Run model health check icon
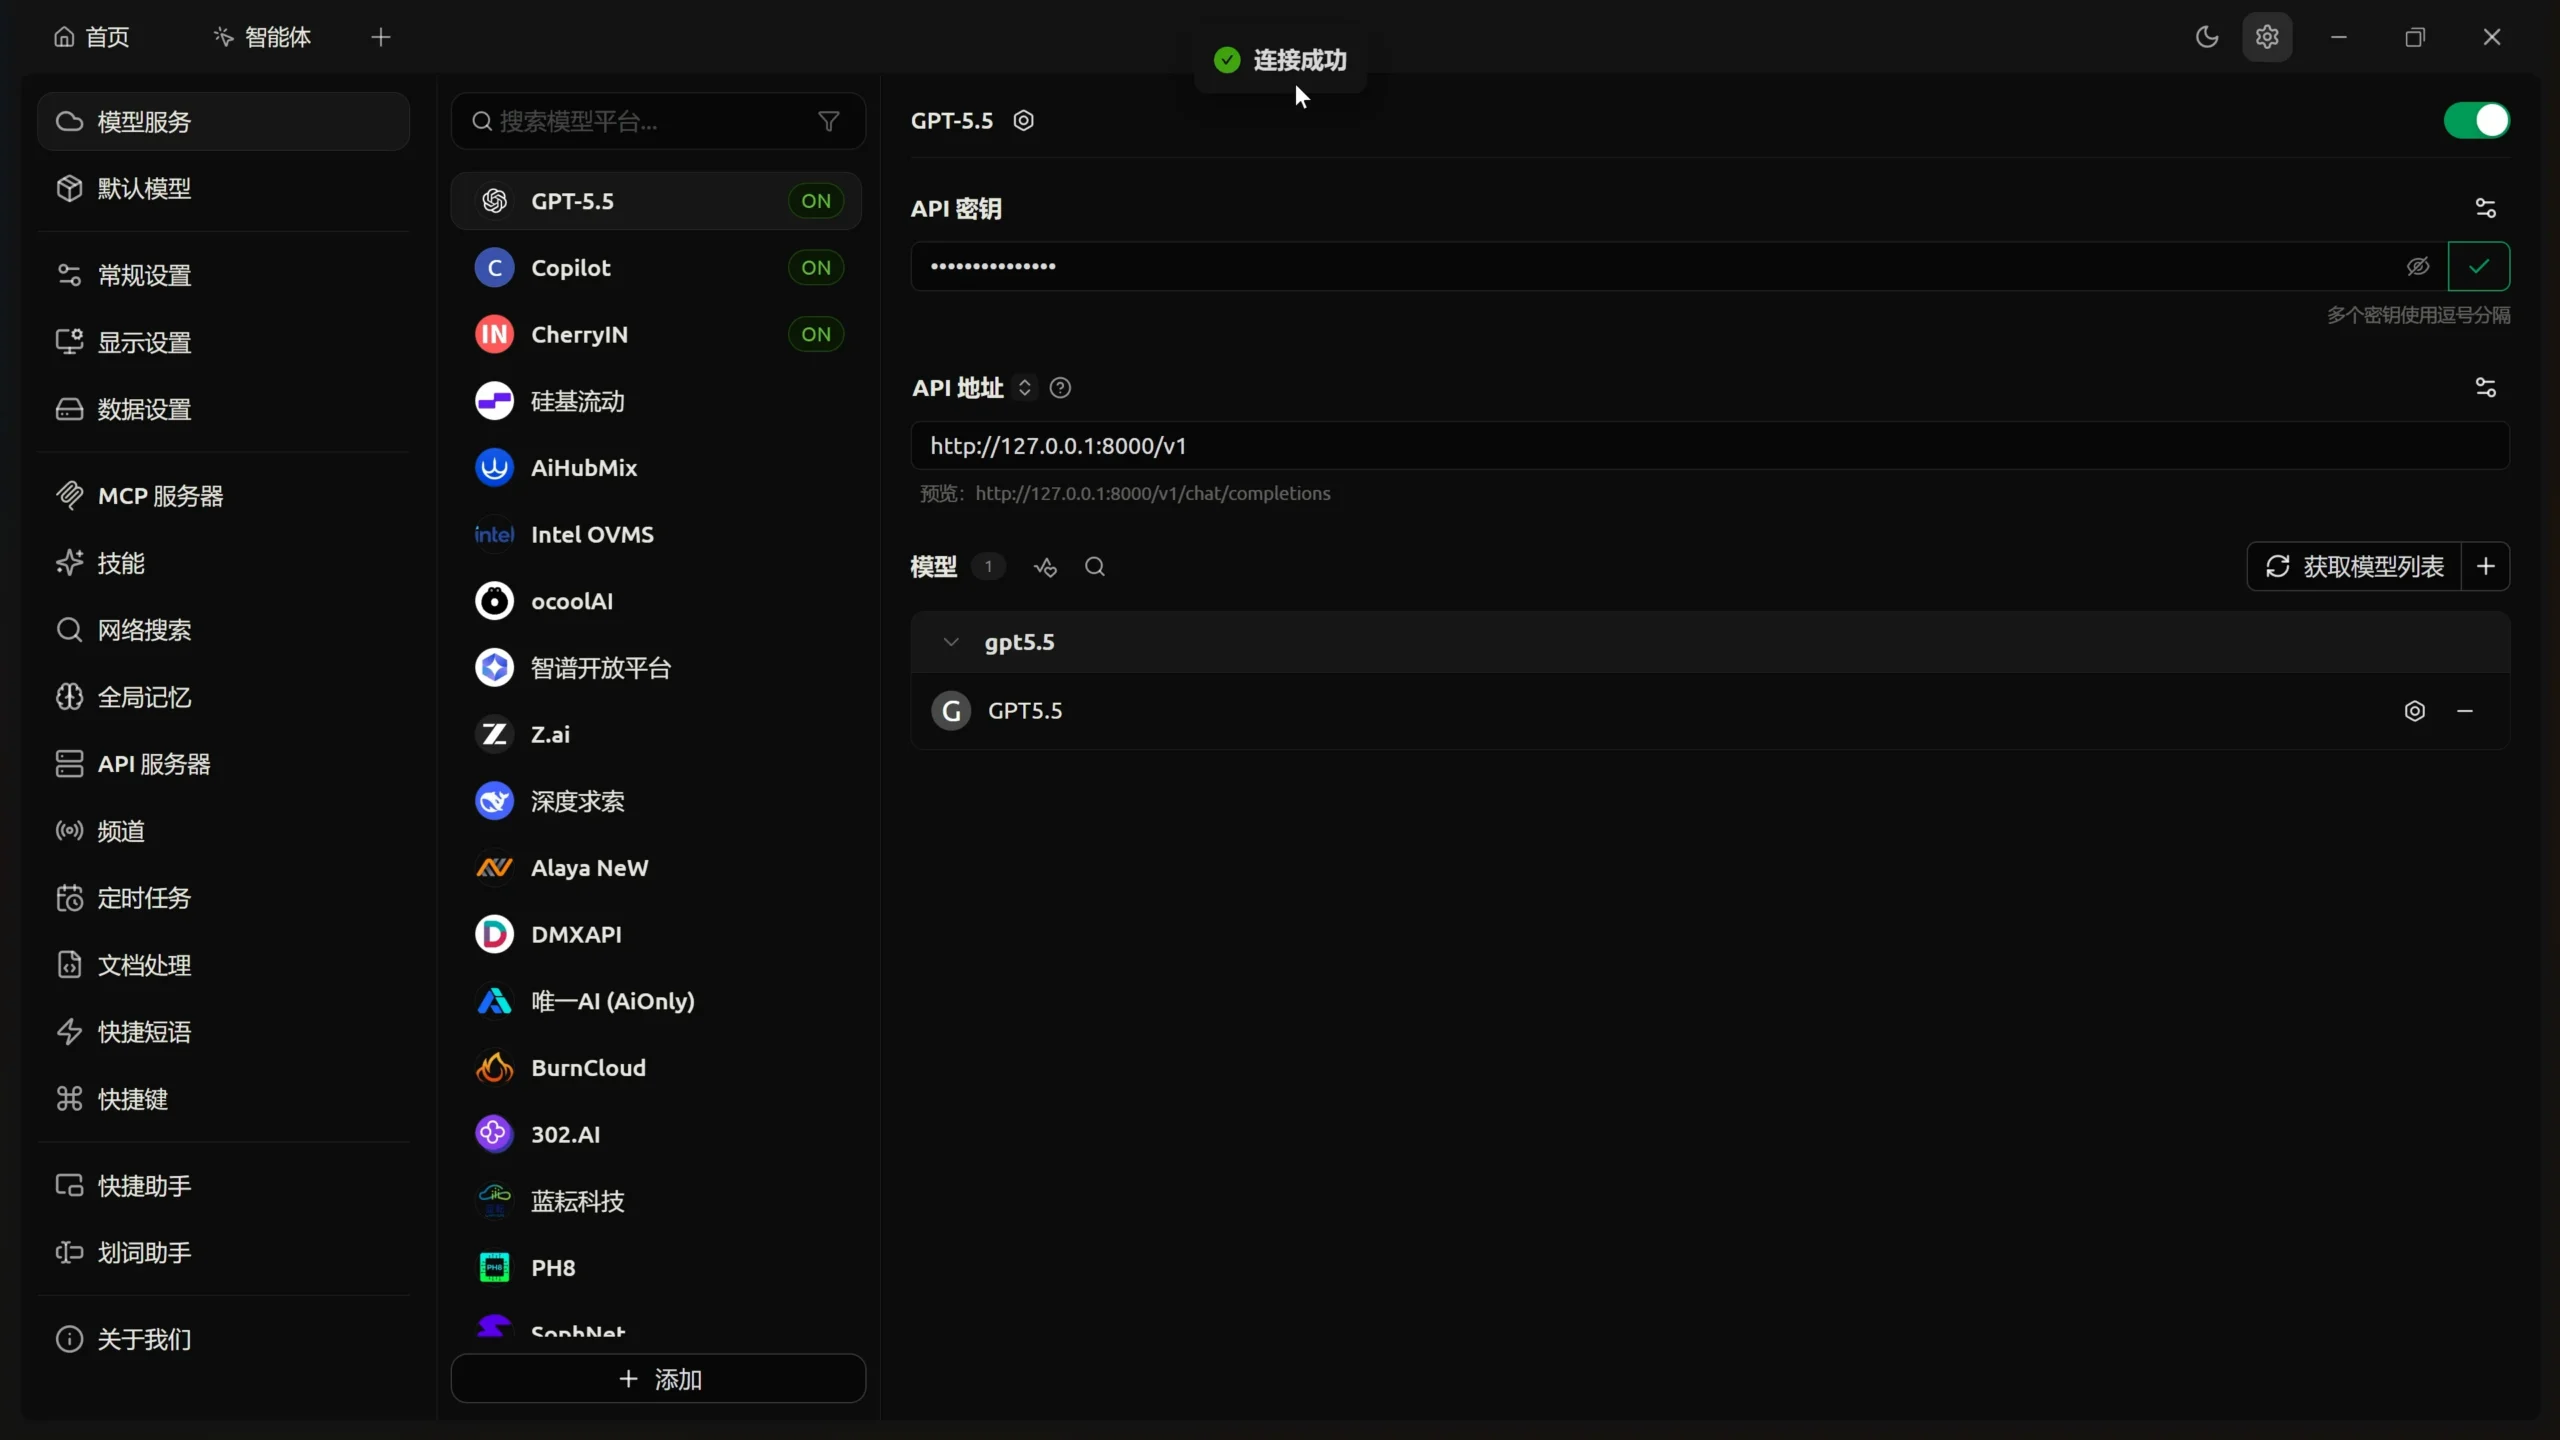 [x=1045, y=567]
